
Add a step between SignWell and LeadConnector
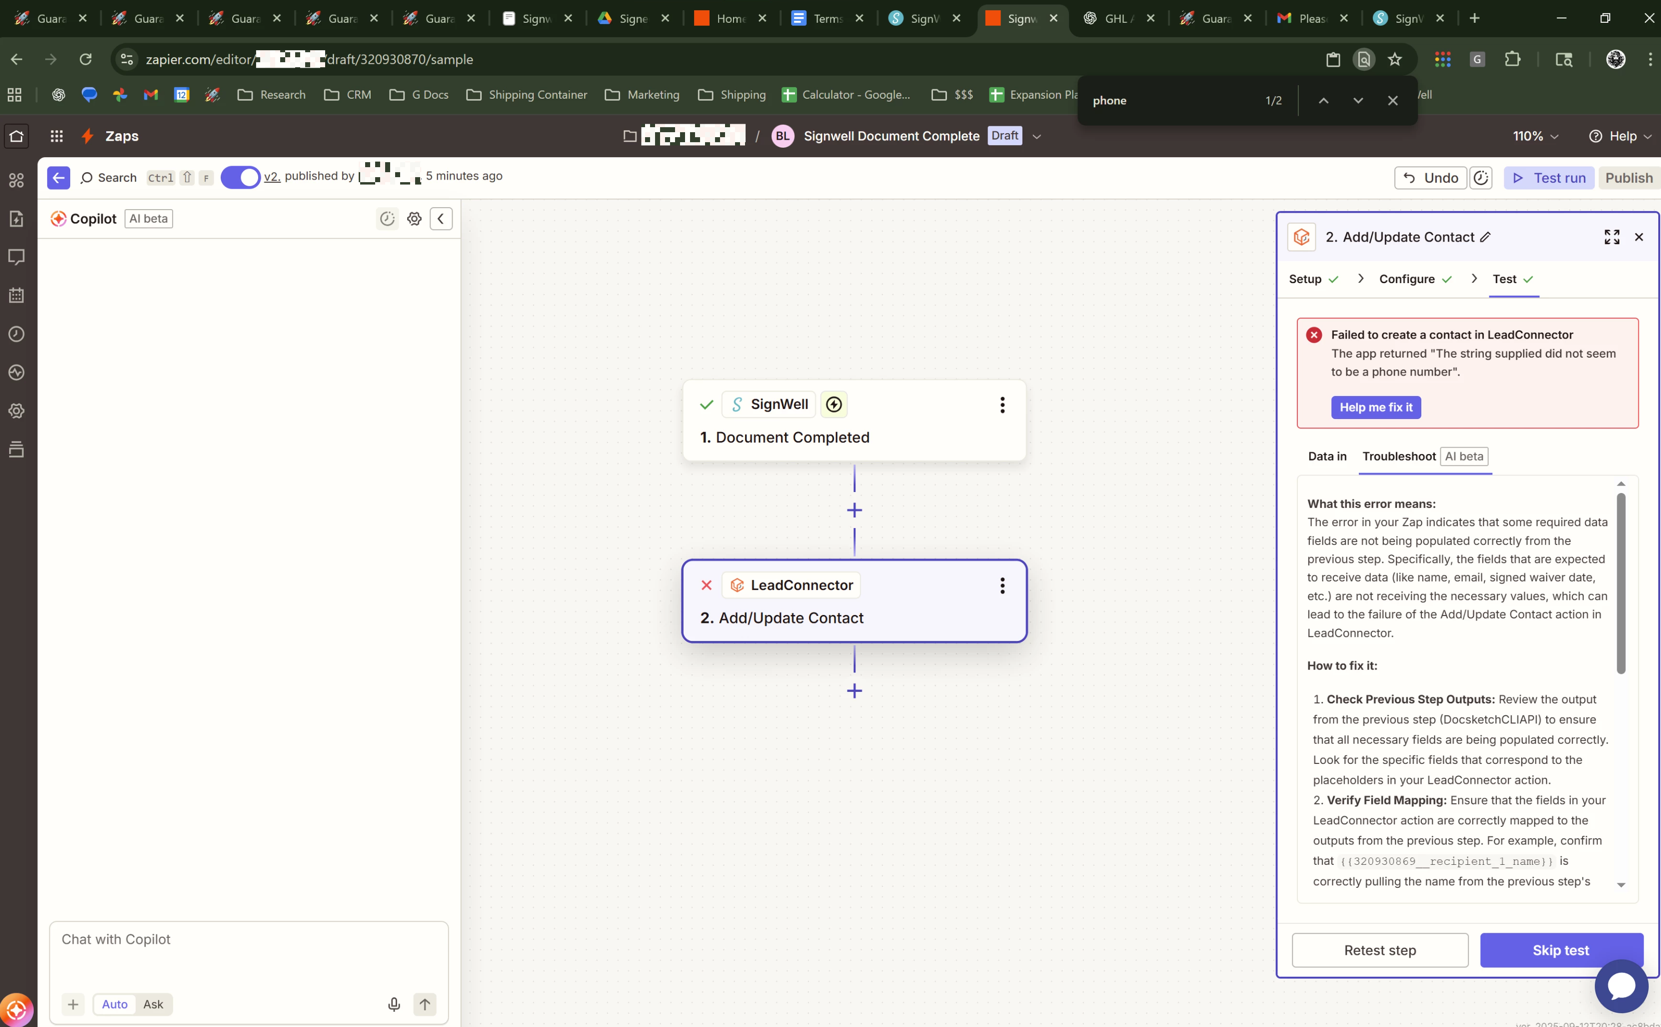point(854,510)
